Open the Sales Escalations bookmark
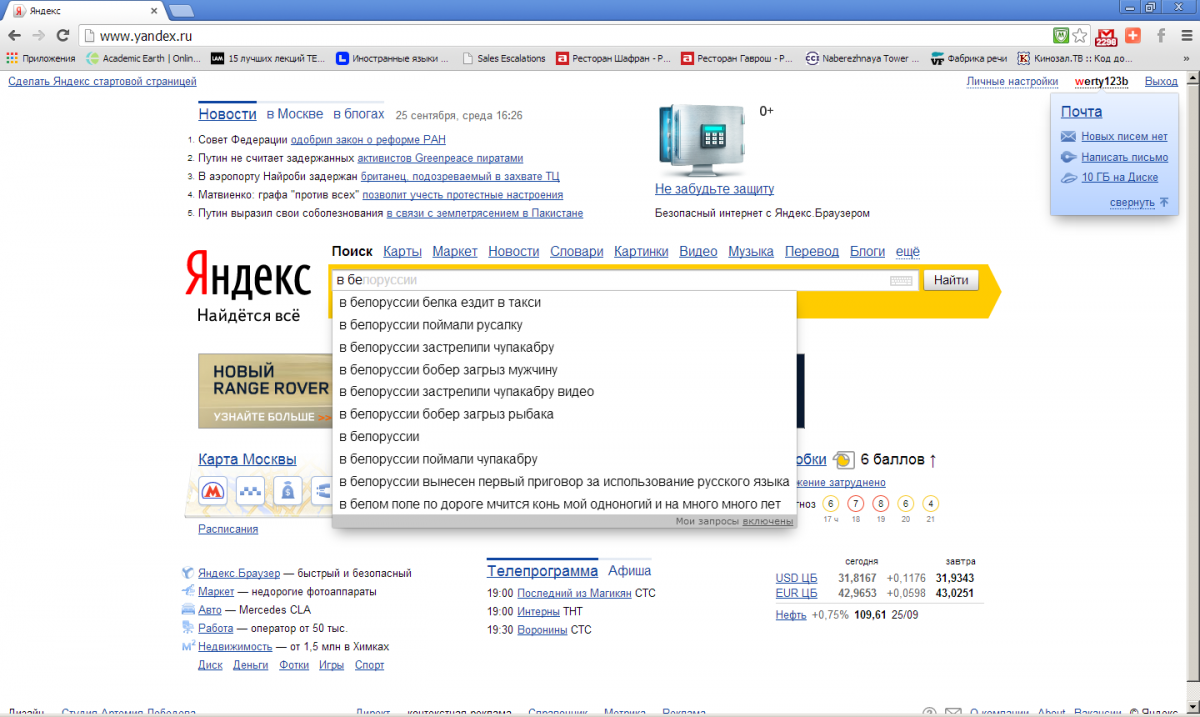Image resolution: width=1200 pixels, height=717 pixels. coord(505,58)
